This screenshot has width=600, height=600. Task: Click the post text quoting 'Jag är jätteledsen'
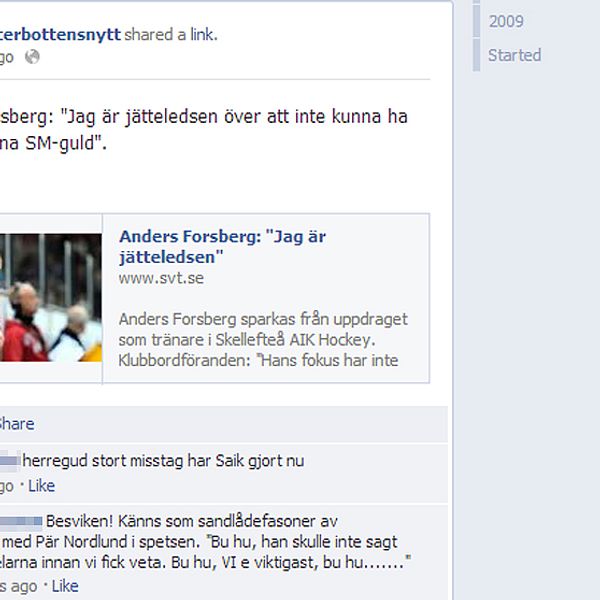[x=204, y=130]
